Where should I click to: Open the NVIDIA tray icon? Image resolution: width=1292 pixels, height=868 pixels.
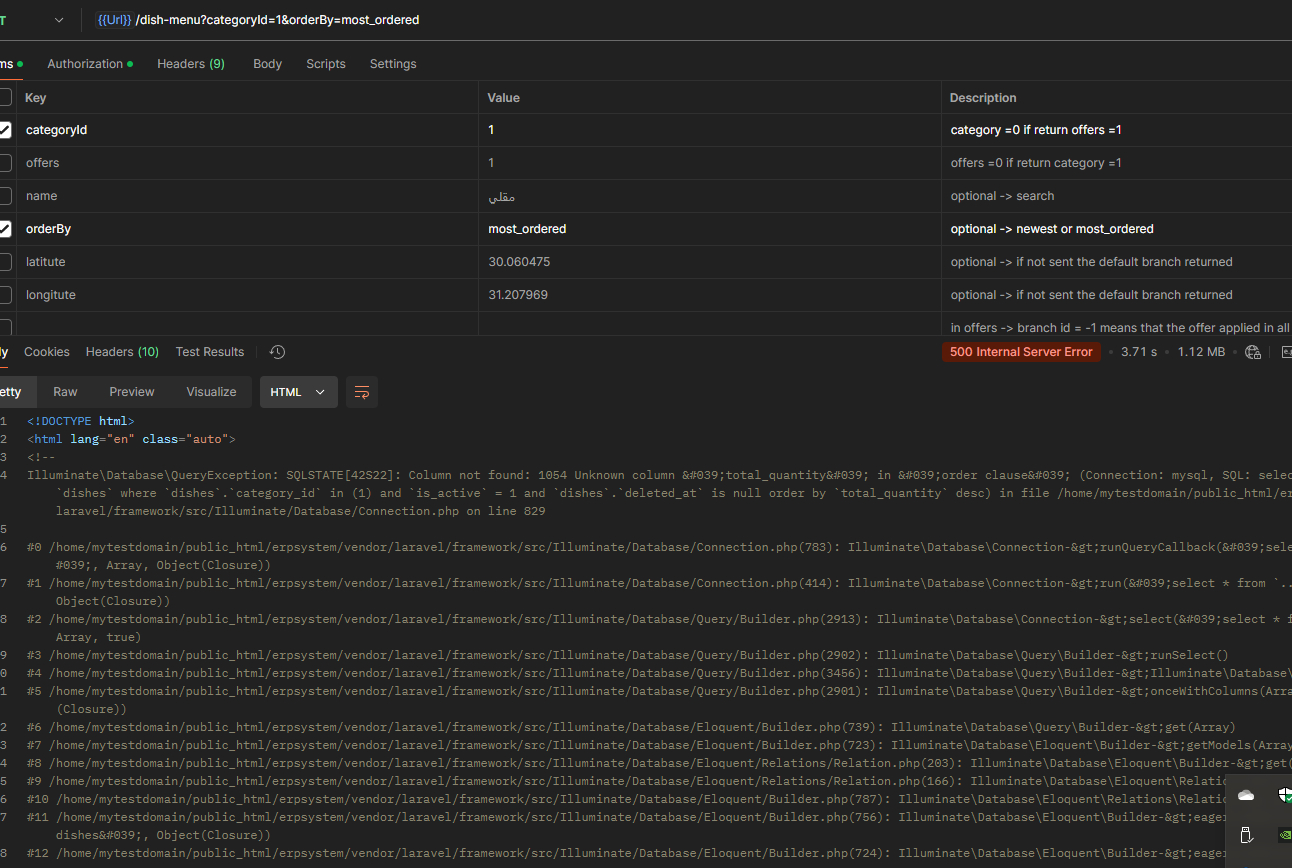(1285, 835)
